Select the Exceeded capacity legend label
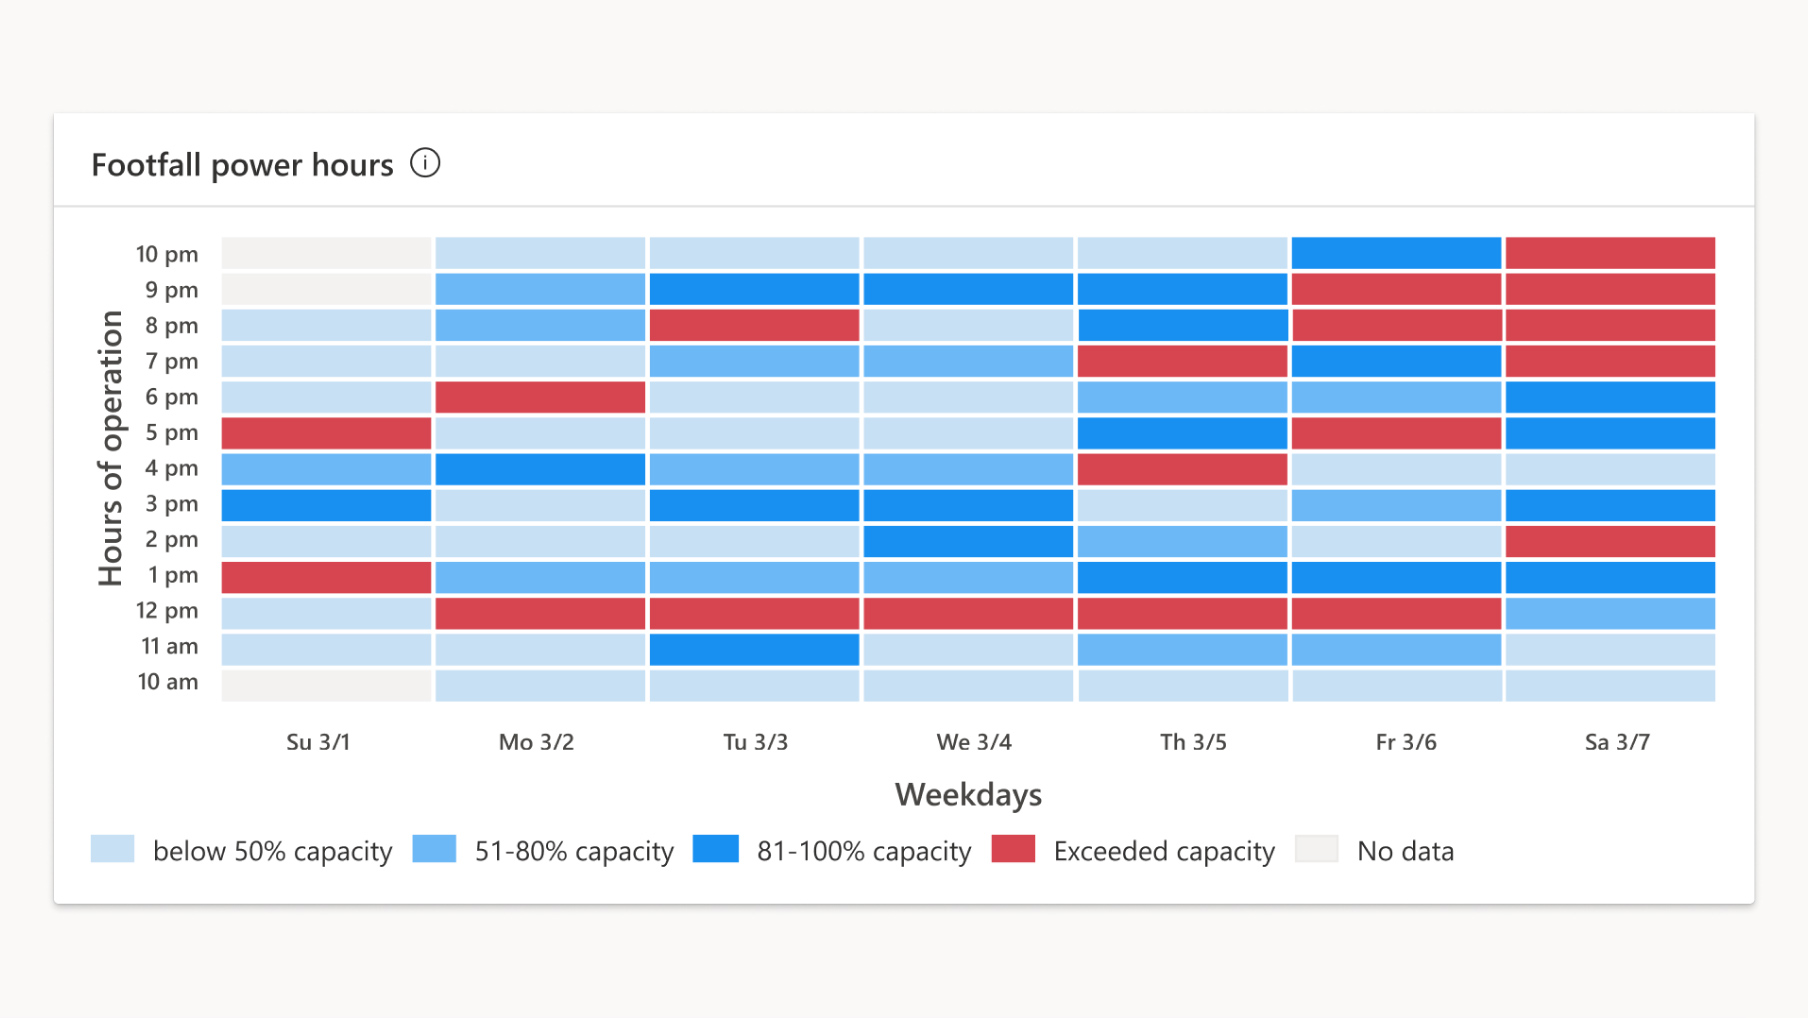 1164,851
